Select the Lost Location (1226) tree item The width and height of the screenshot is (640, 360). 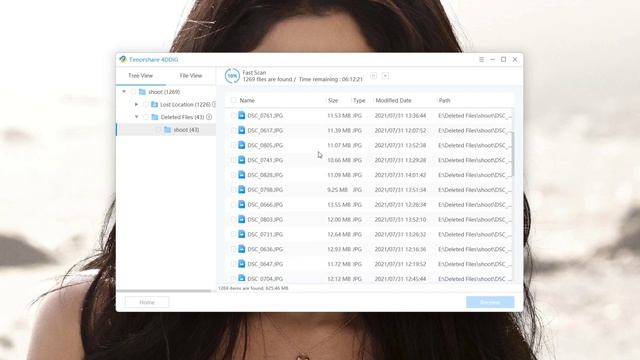pyautogui.click(x=185, y=104)
